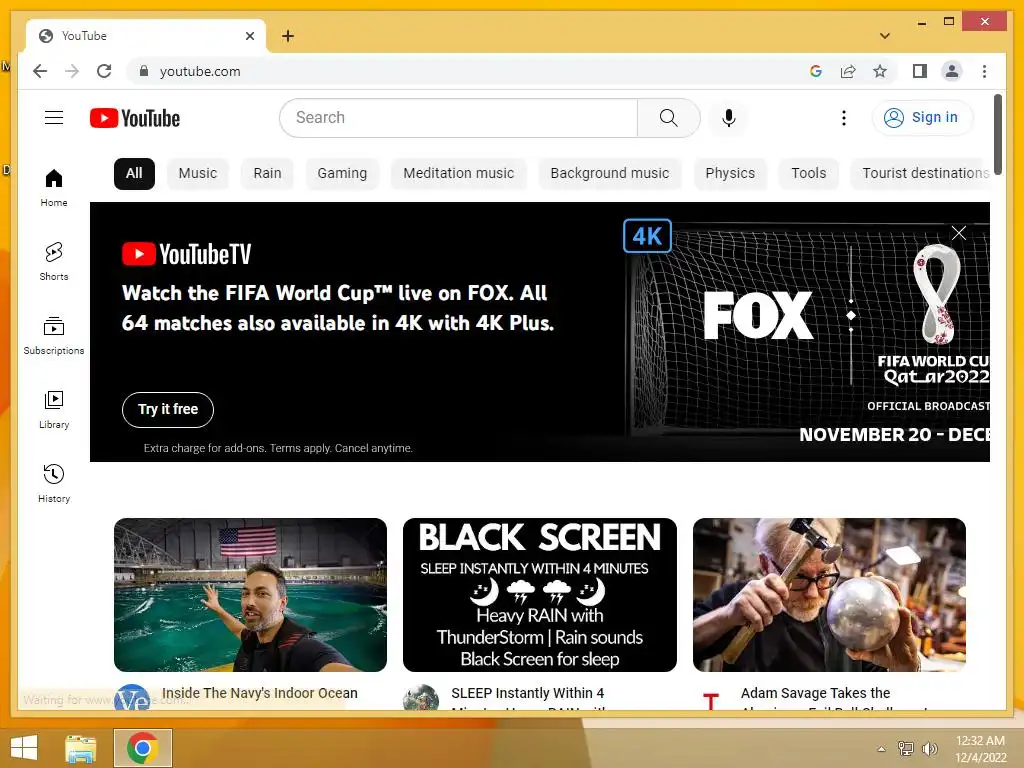This screenshot has height=768, width=1024.
Task: Open Adam Savage video thumbnail
Action: pos(829,595)
